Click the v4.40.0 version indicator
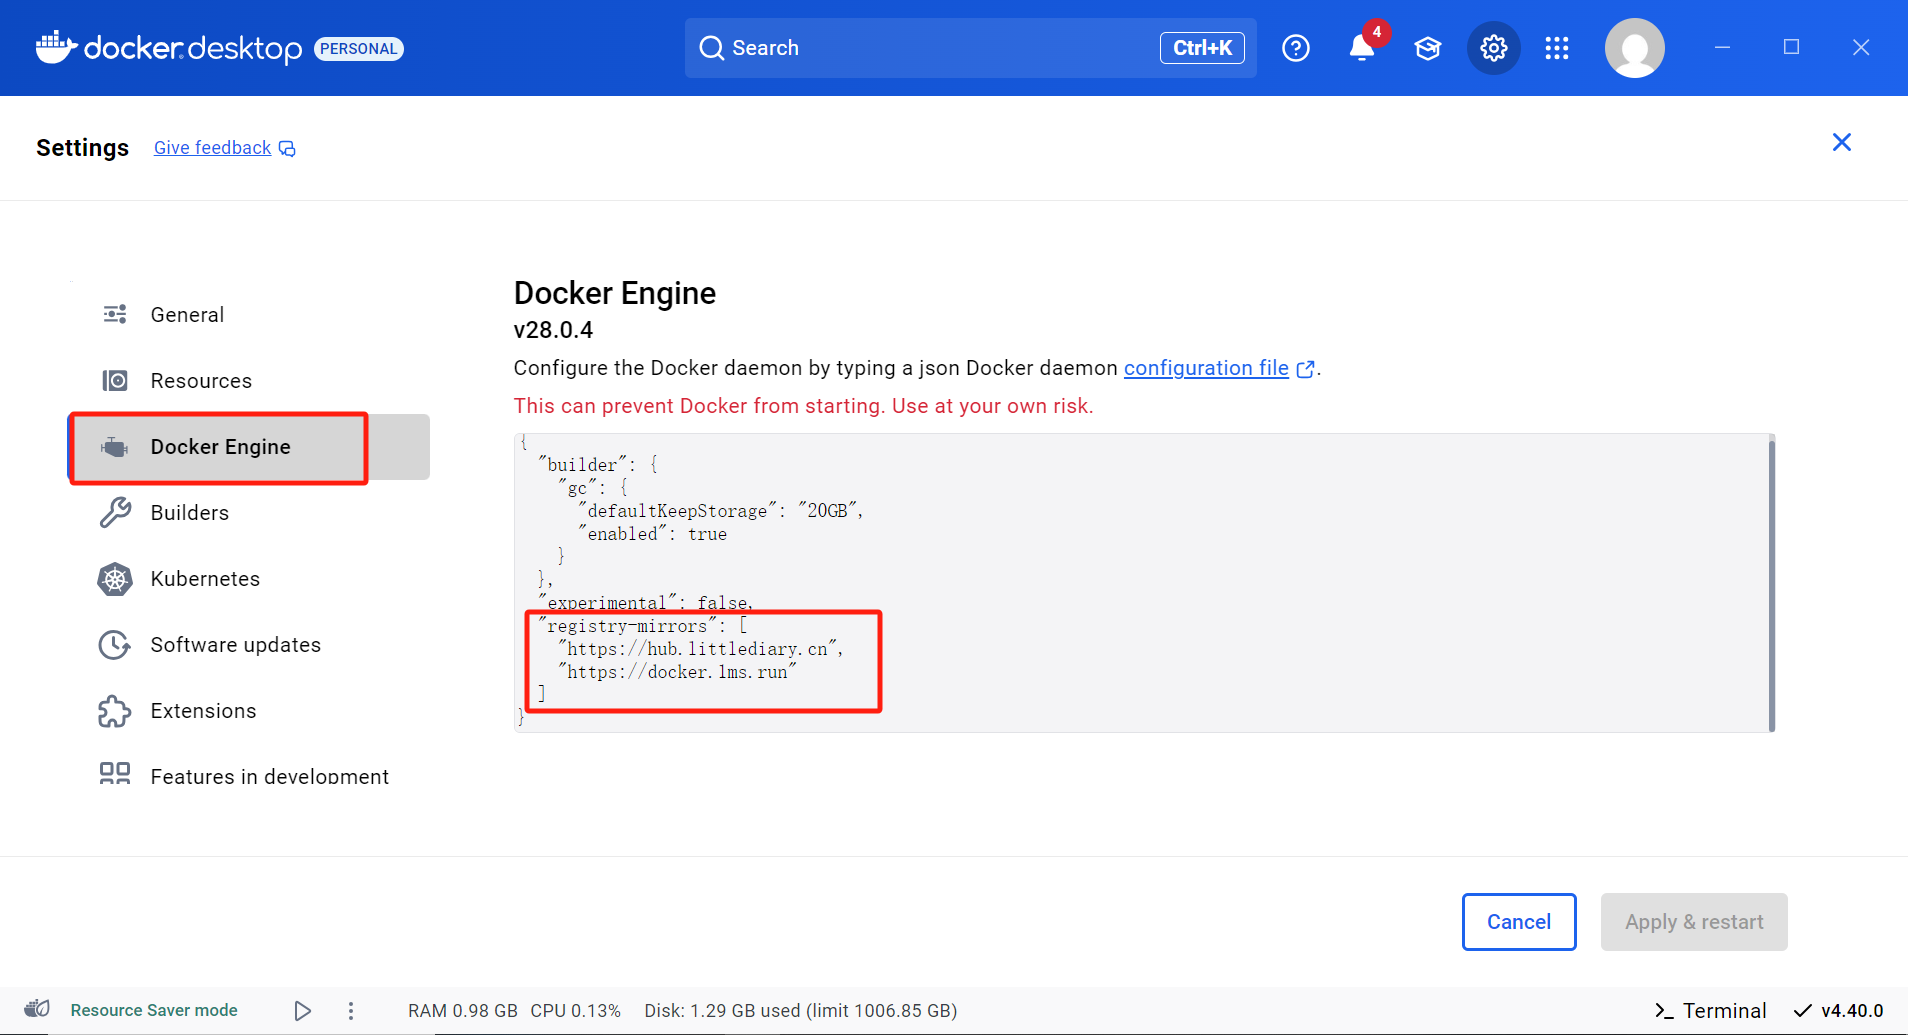This screenshot has height=1035, width=1908. coord(1840,1011)
